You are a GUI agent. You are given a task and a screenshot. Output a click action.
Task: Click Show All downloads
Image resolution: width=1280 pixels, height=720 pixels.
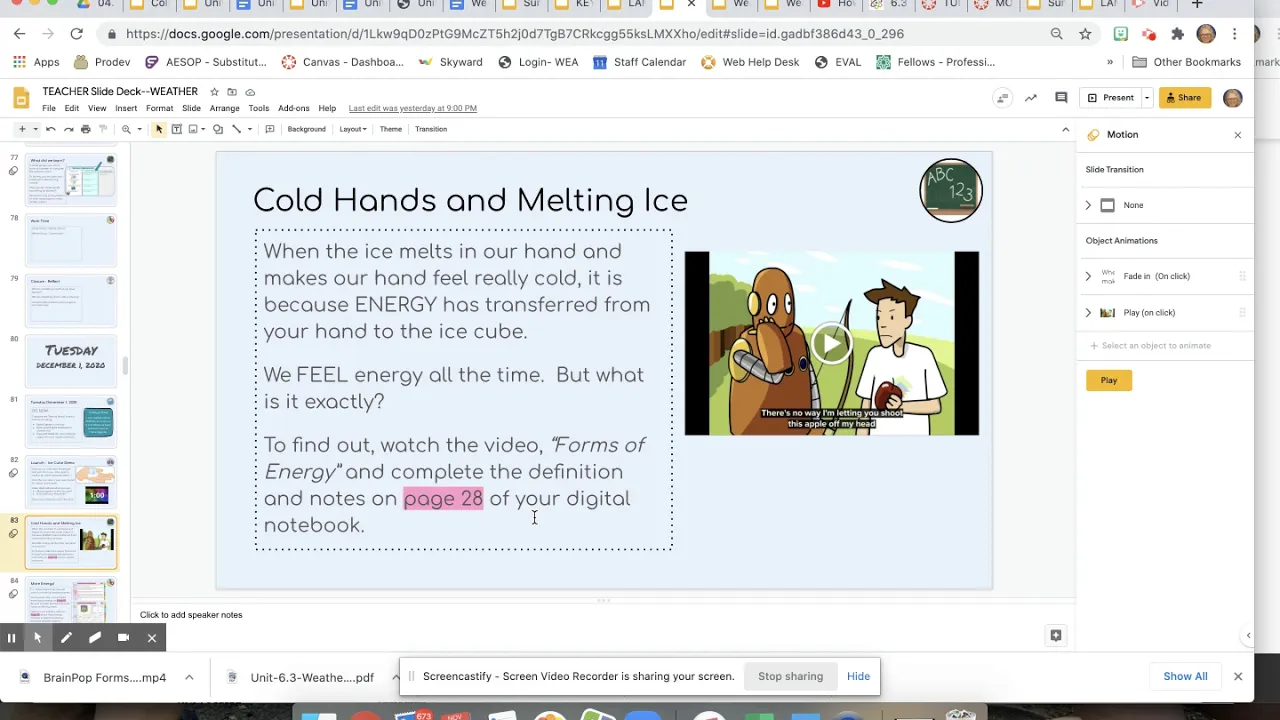click(x=1185, y=676)
